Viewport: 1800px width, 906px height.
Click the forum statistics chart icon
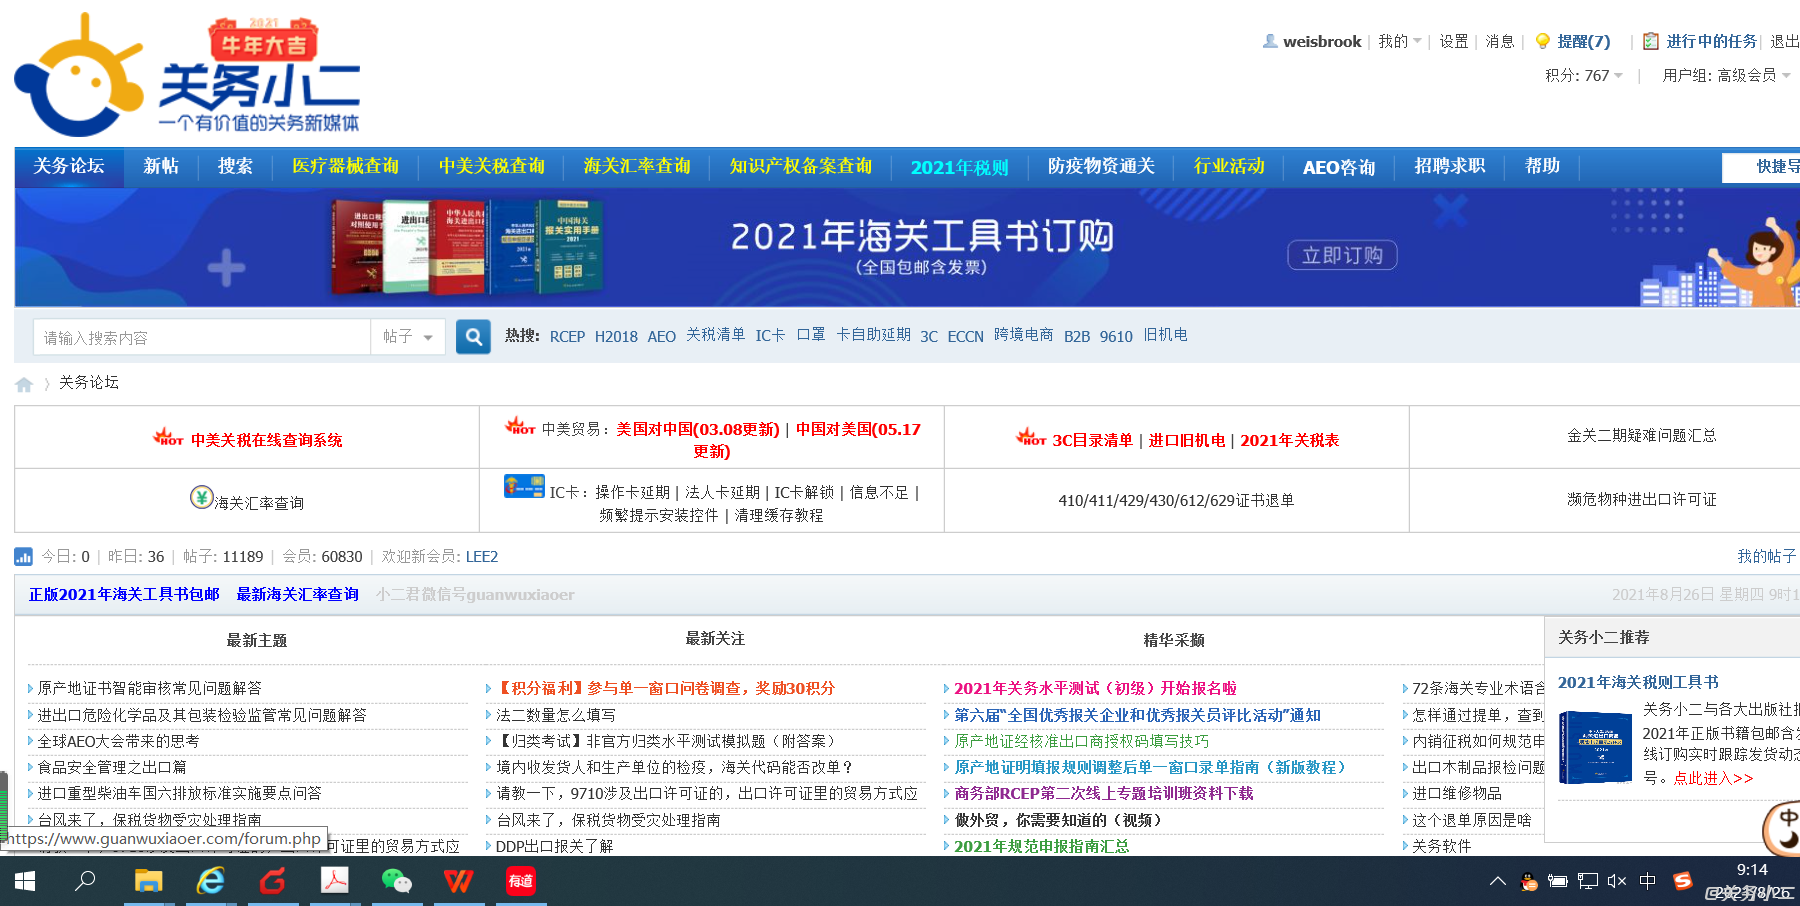coord(23,557)
